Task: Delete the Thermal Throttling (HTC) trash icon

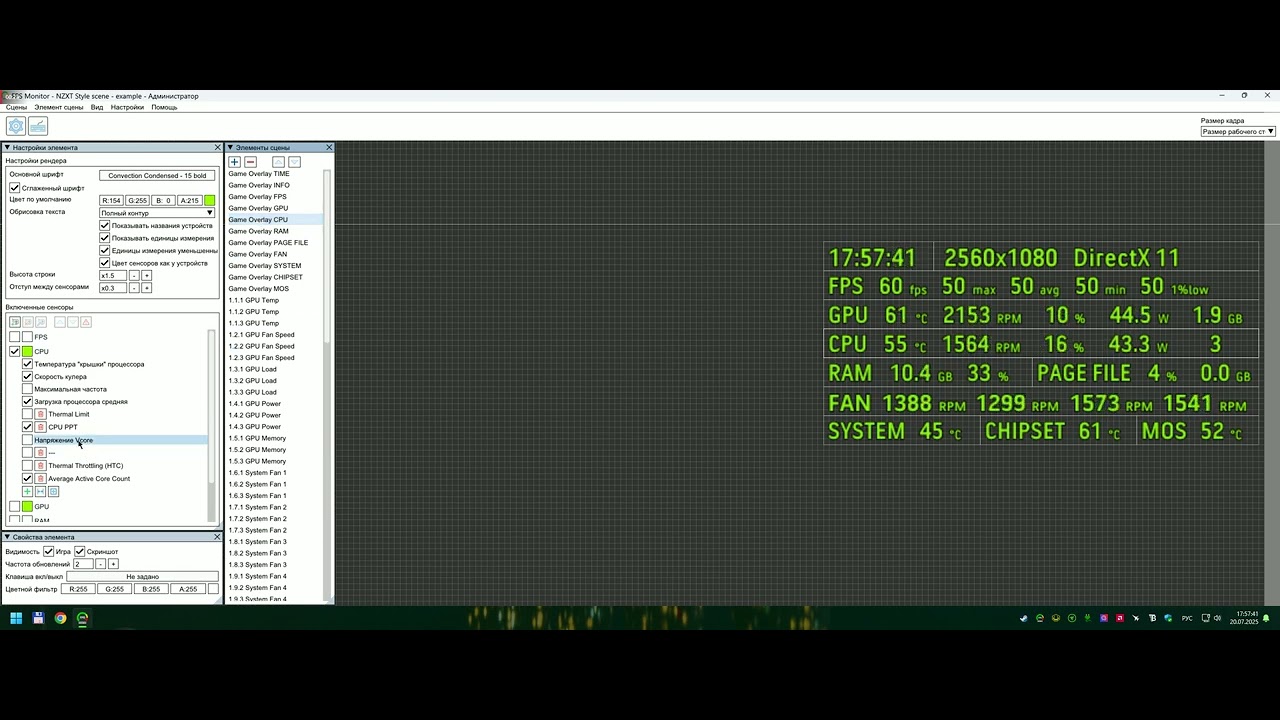Action: [x=41, y=466]
